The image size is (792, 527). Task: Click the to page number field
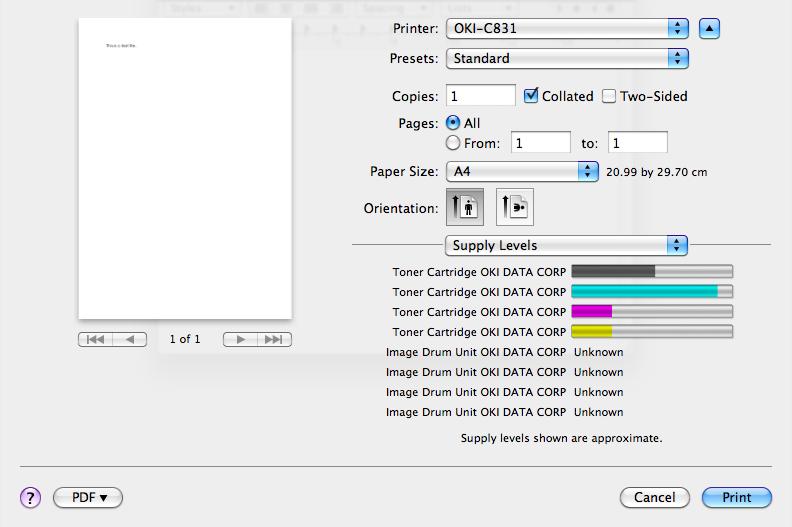[638, 142]
